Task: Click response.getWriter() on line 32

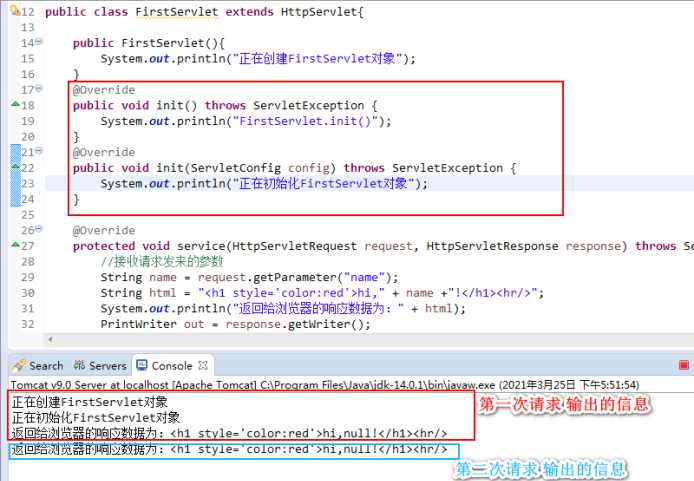Action: [294, 324]
